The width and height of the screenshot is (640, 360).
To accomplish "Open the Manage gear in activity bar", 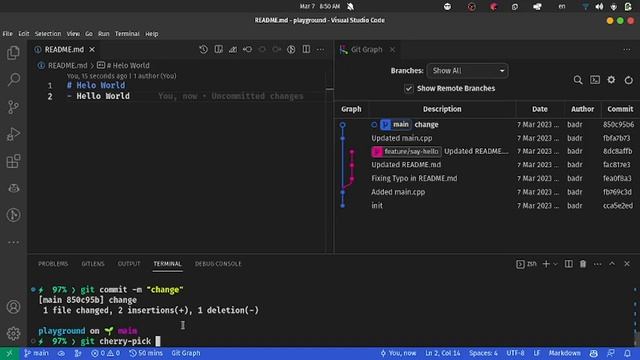I will point(13,333).
